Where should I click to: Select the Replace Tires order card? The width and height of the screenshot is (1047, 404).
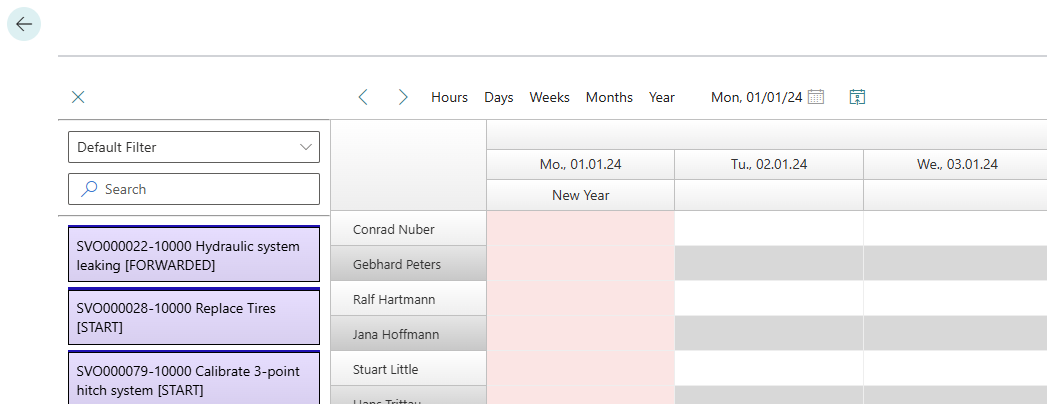coord(193,317)
